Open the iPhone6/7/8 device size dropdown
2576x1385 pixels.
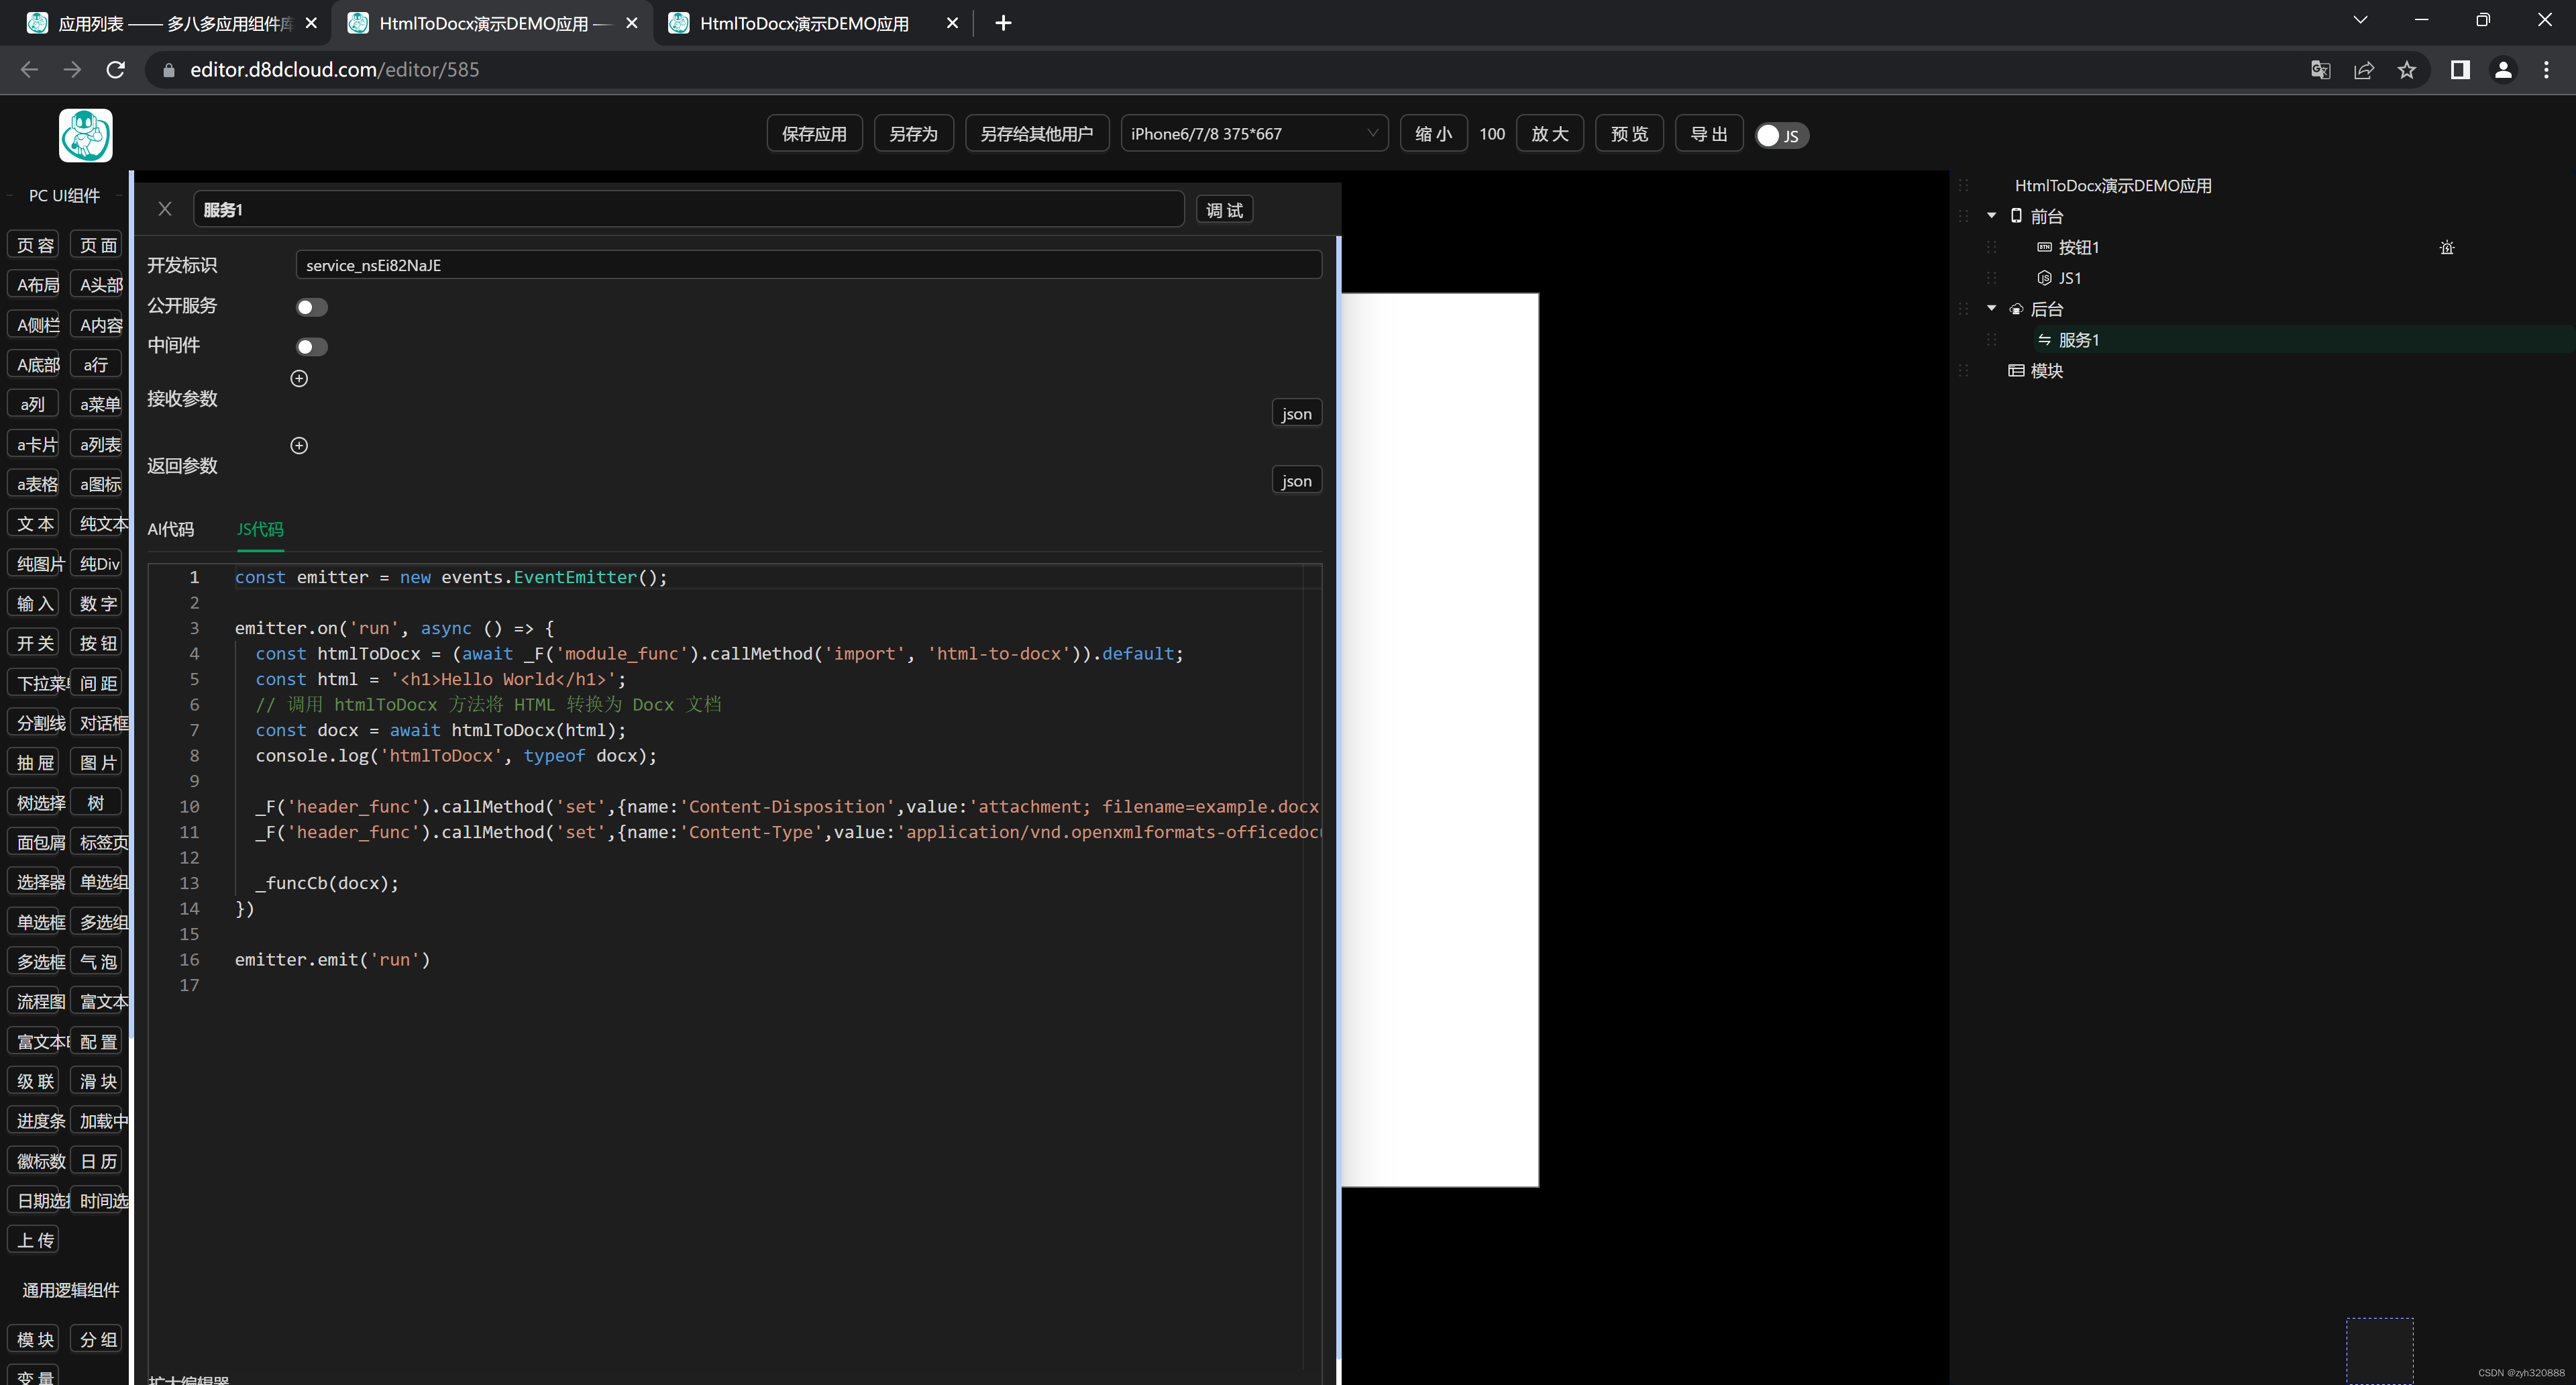point(1253,133)
